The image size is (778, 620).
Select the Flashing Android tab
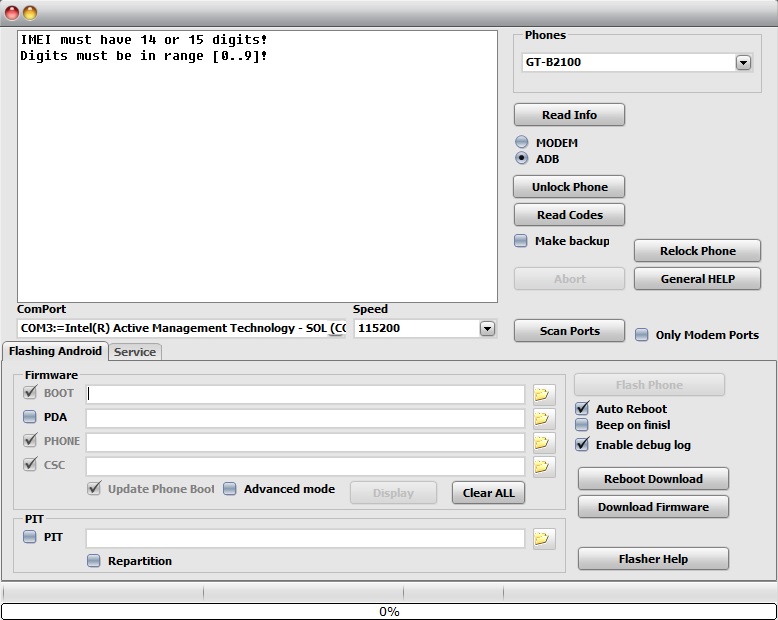[55, 351]
